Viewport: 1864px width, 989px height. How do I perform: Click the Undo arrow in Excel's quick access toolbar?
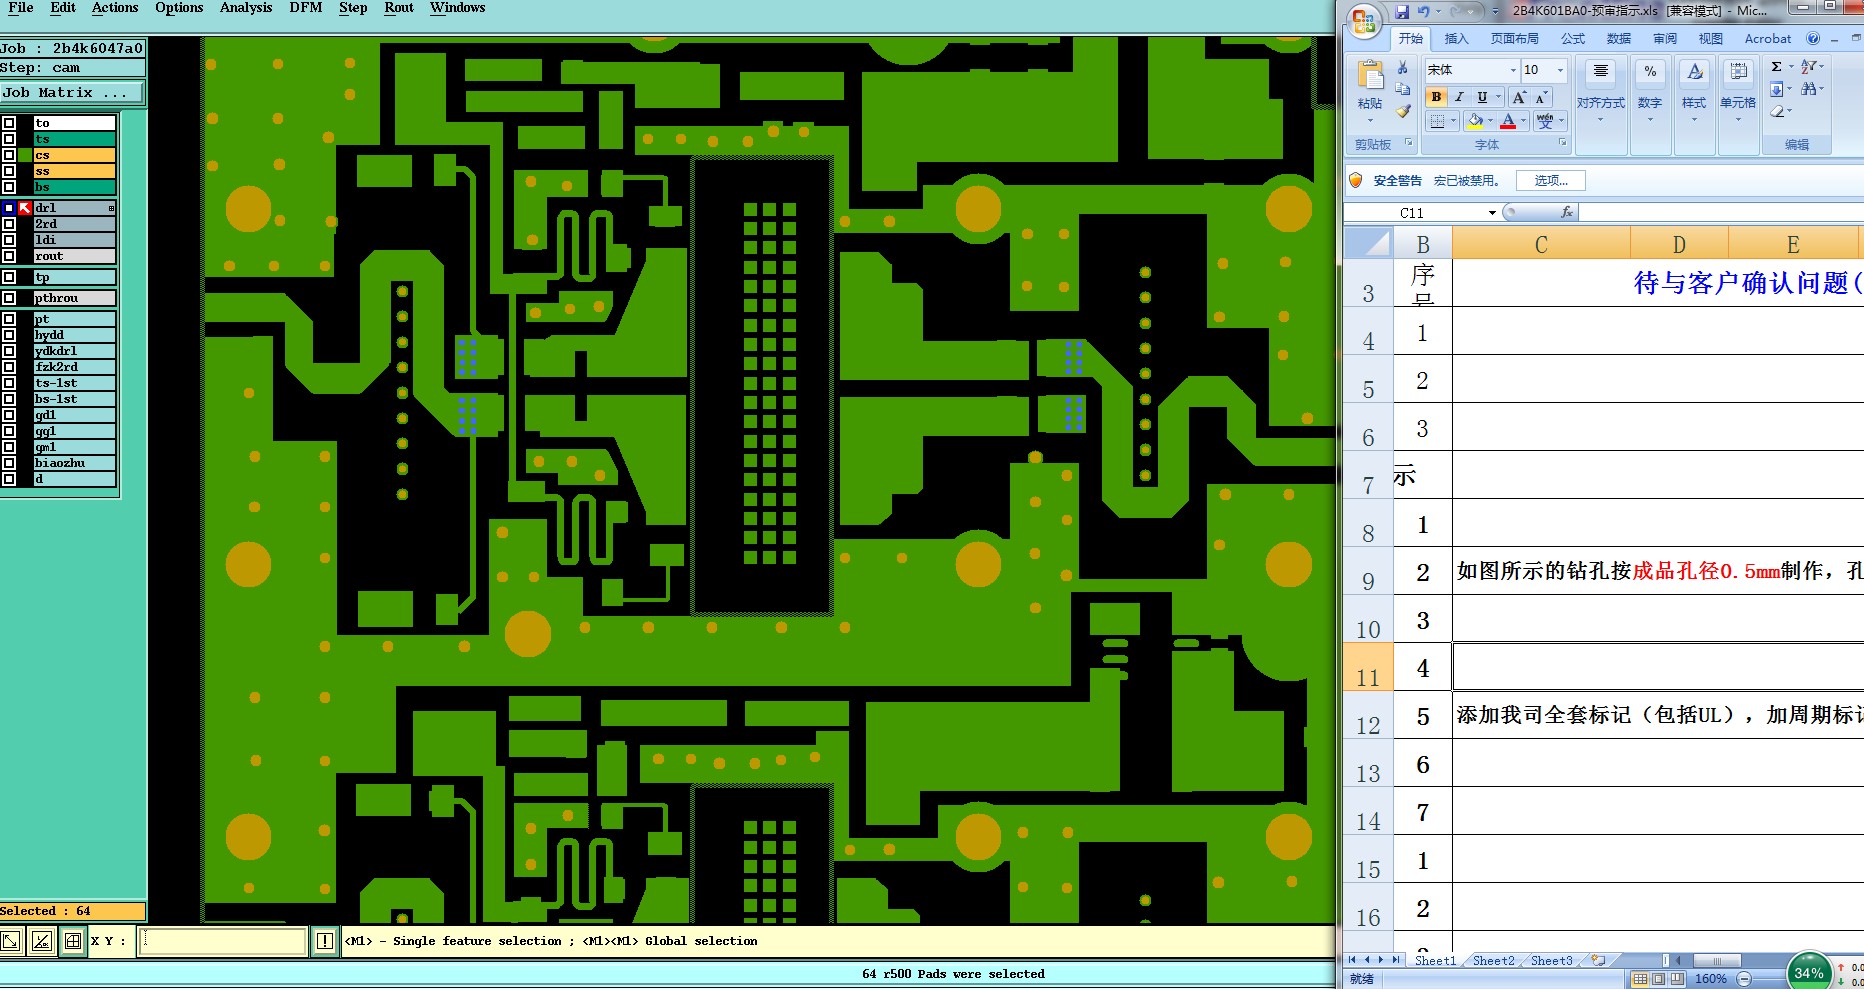[1423, 11]
